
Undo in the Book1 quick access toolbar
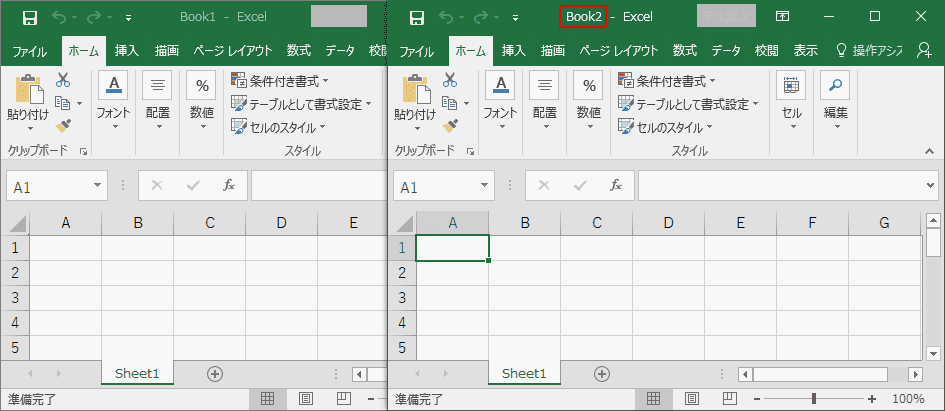coord(60,17)
